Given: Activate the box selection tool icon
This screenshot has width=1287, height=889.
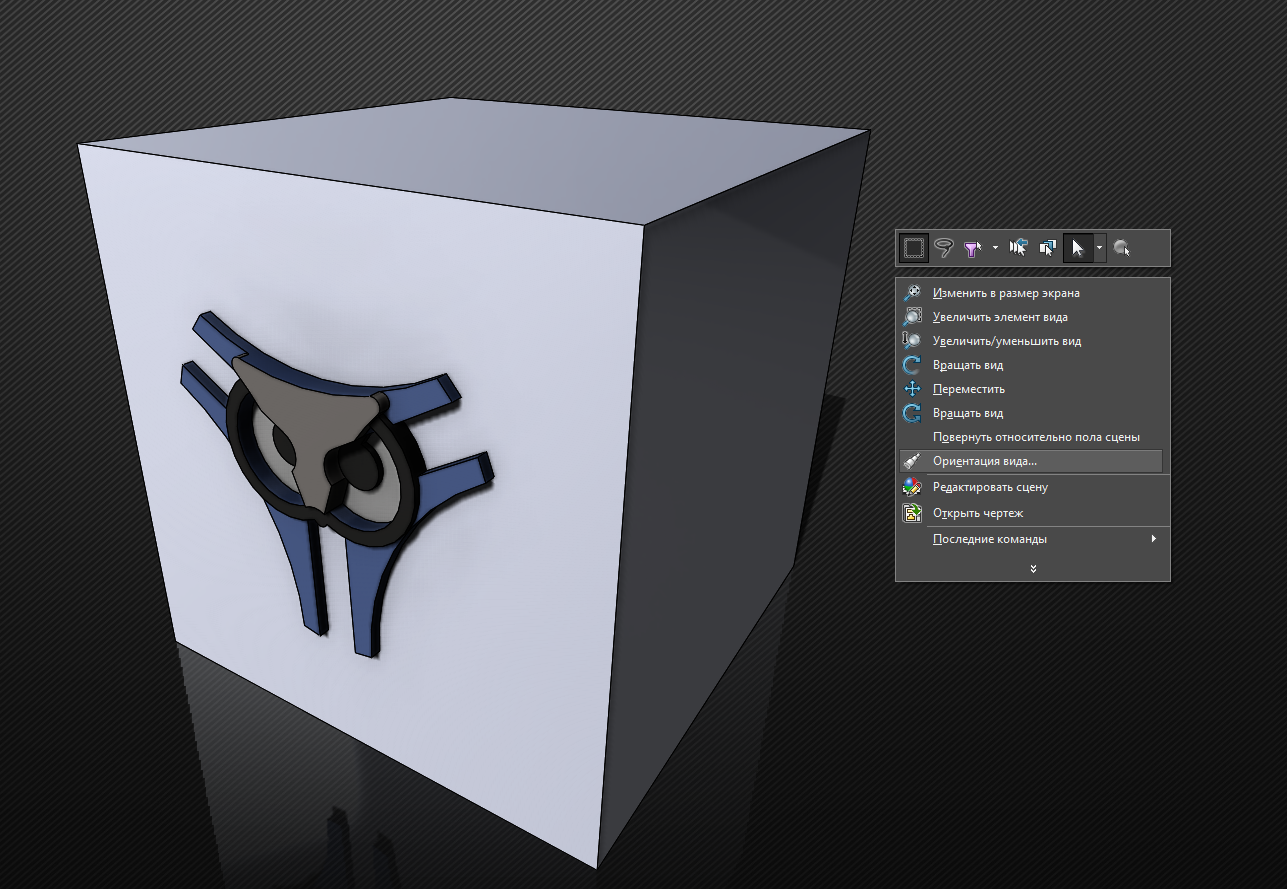Looking at the screenshot, I should [913, 248].
